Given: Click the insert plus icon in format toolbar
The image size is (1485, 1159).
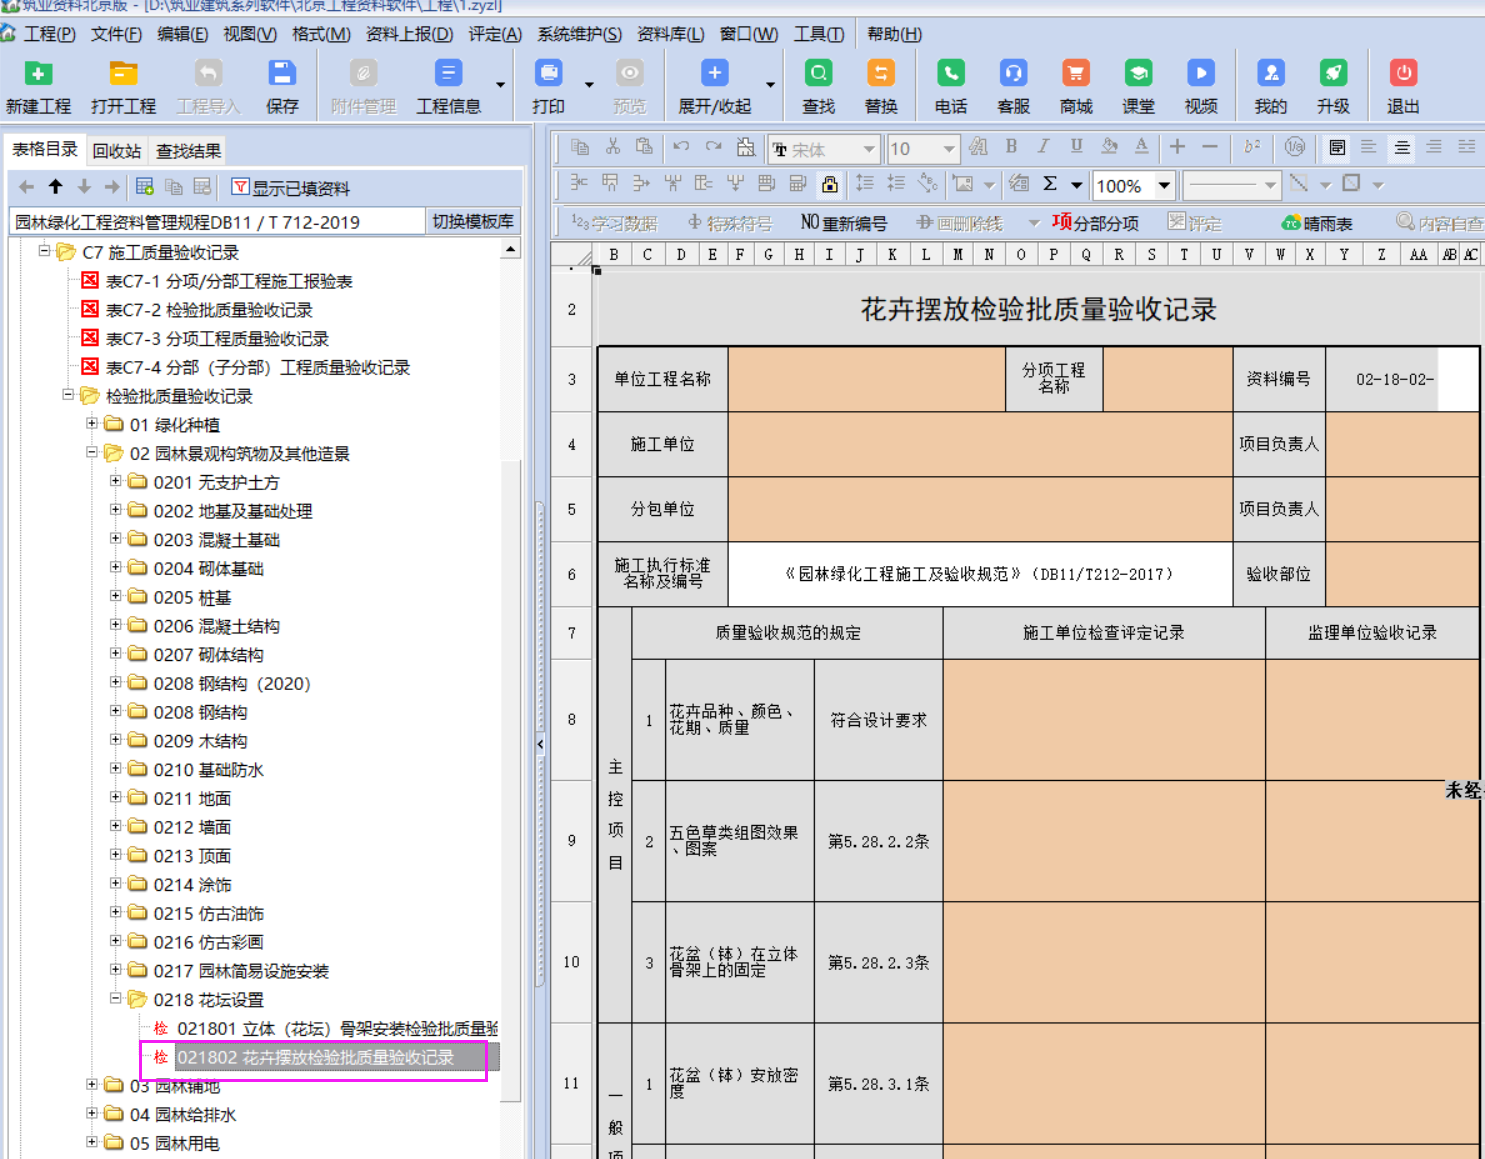Looking at the screenshot, I should (x=1177, y=147).
